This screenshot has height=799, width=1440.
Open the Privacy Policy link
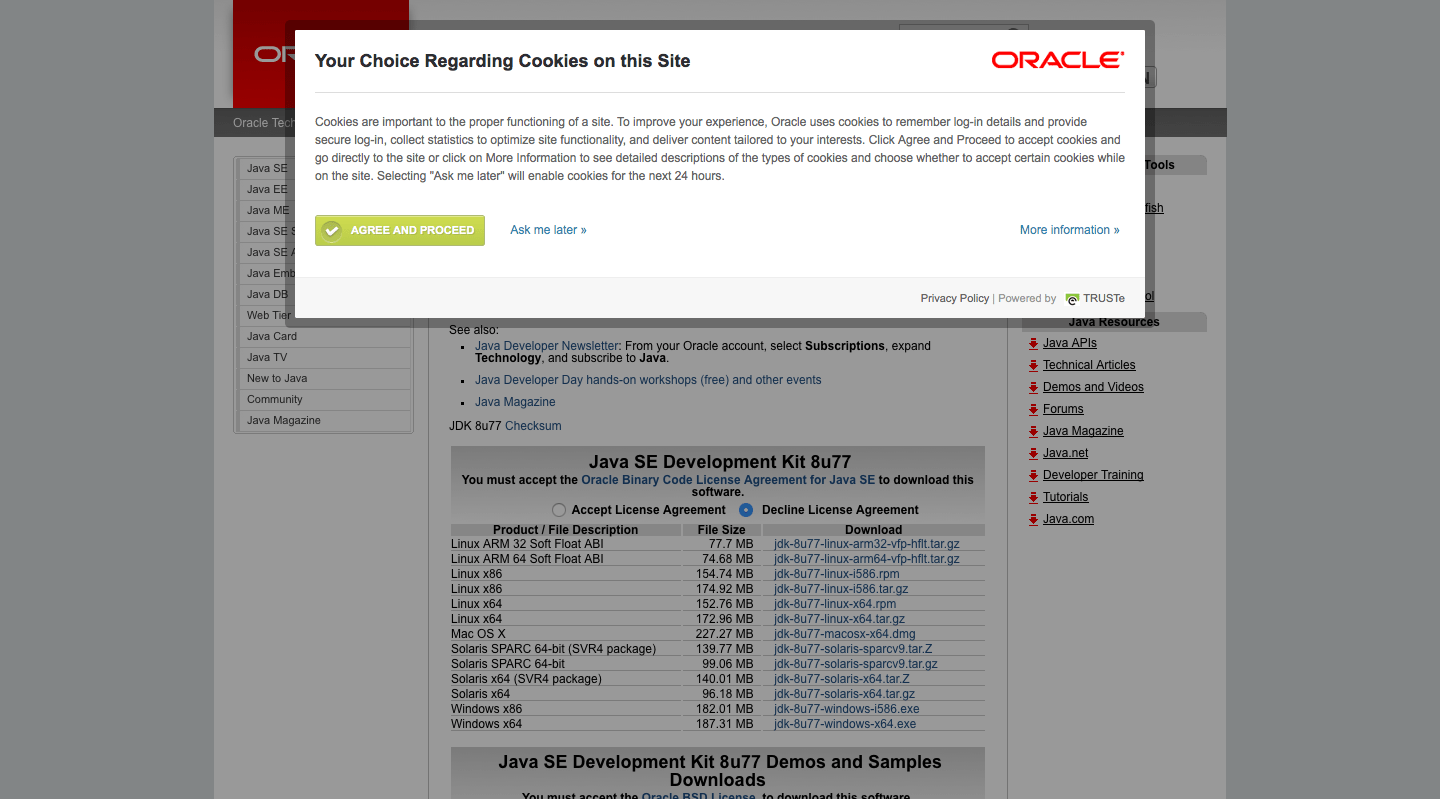pyautogui.click(x=955, y=298)
